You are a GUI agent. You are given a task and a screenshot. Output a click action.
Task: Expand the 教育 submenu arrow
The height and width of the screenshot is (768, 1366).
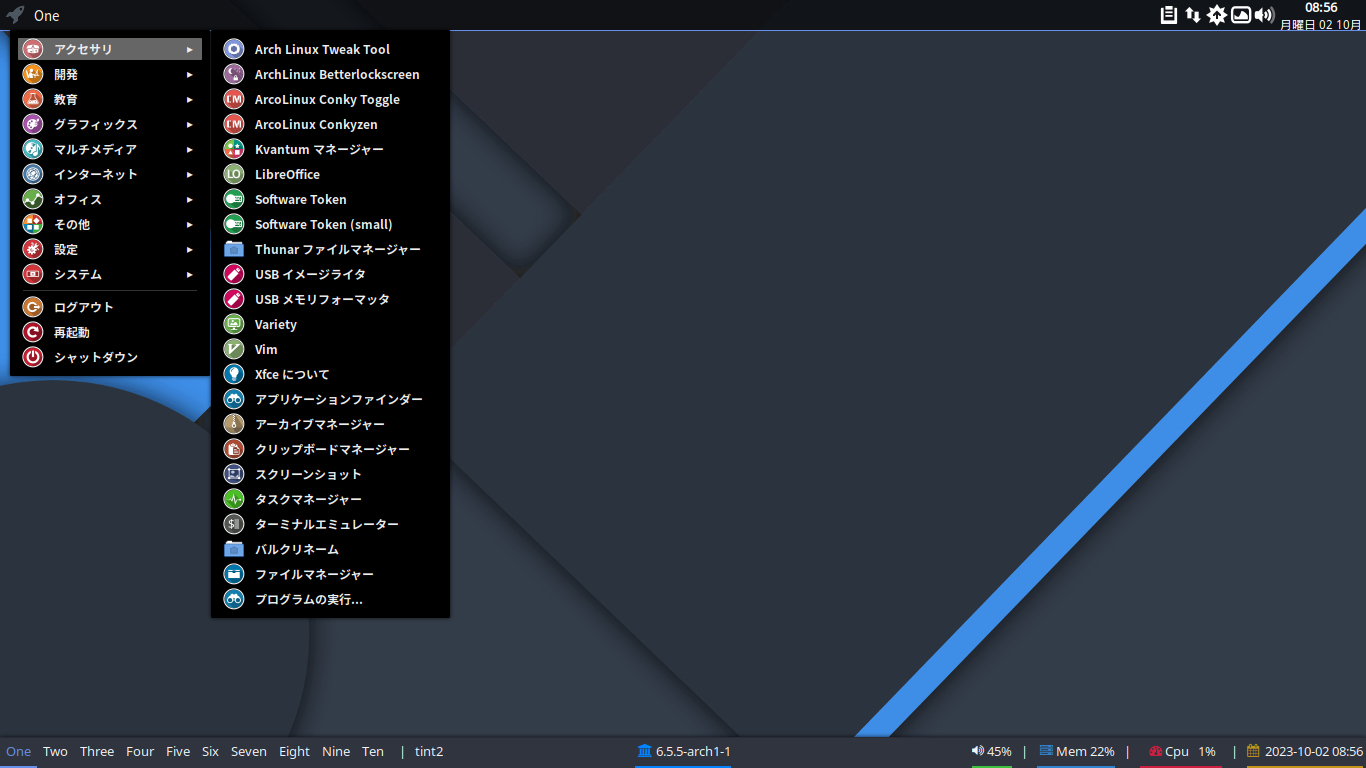pos(190,99)
